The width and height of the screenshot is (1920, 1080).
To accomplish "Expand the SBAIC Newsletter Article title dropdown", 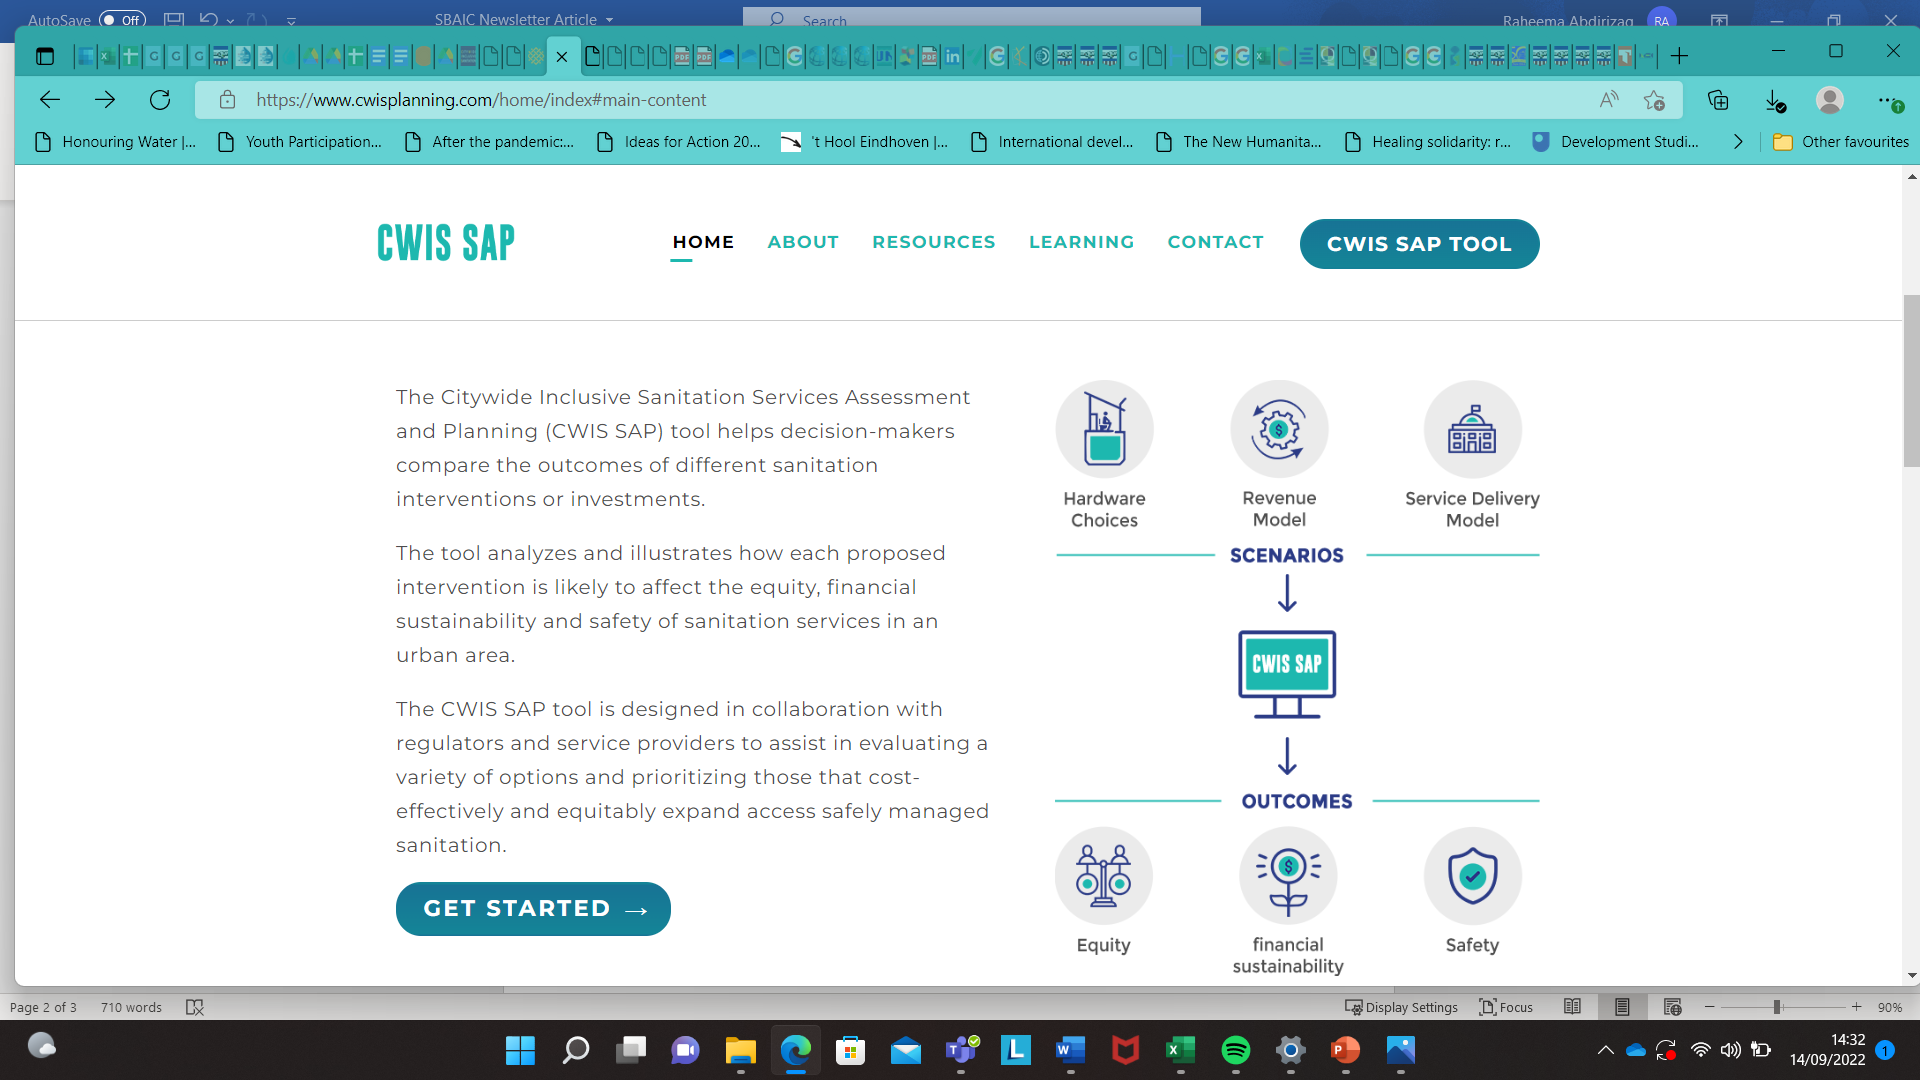I will (x=609, y=20).
